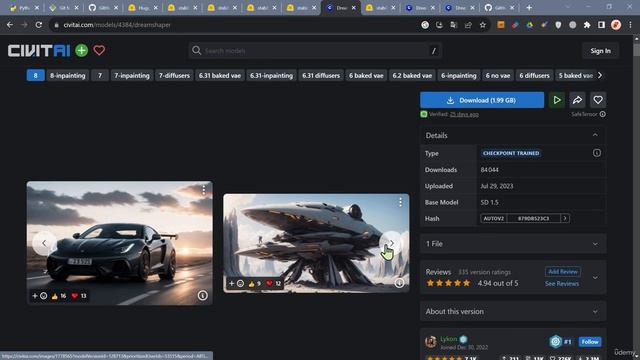
Task: Open the sports car thumbnail image
Action: point(120,243)
